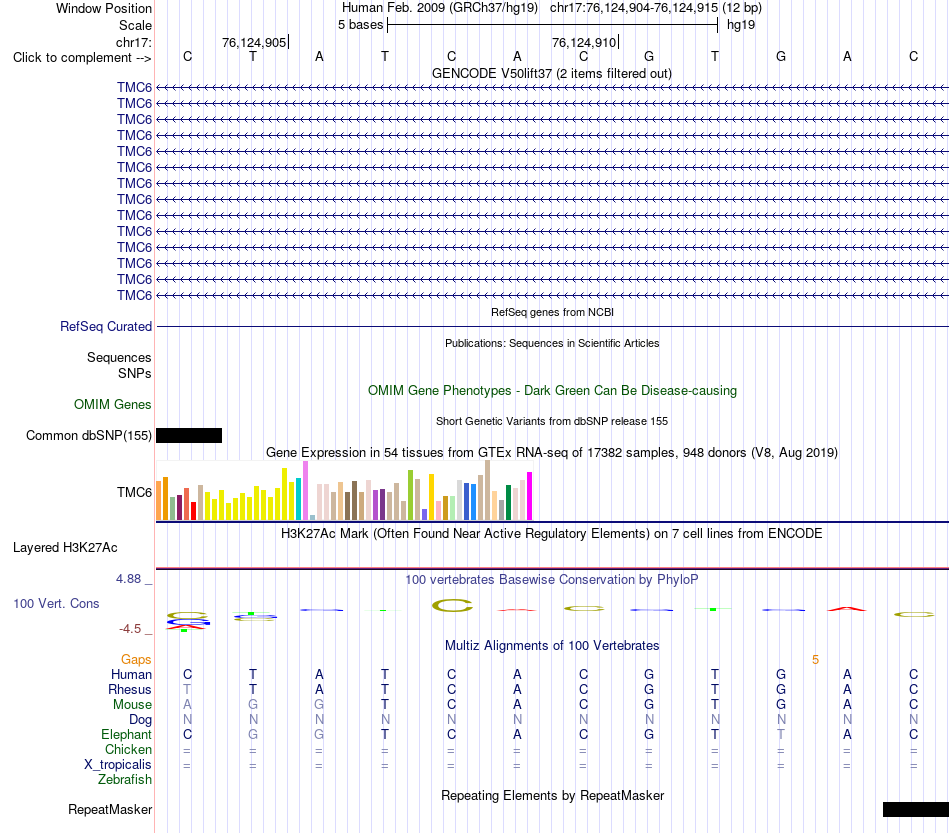
Task: Open the OMIM Genes track label
Action: click(113, 404)
